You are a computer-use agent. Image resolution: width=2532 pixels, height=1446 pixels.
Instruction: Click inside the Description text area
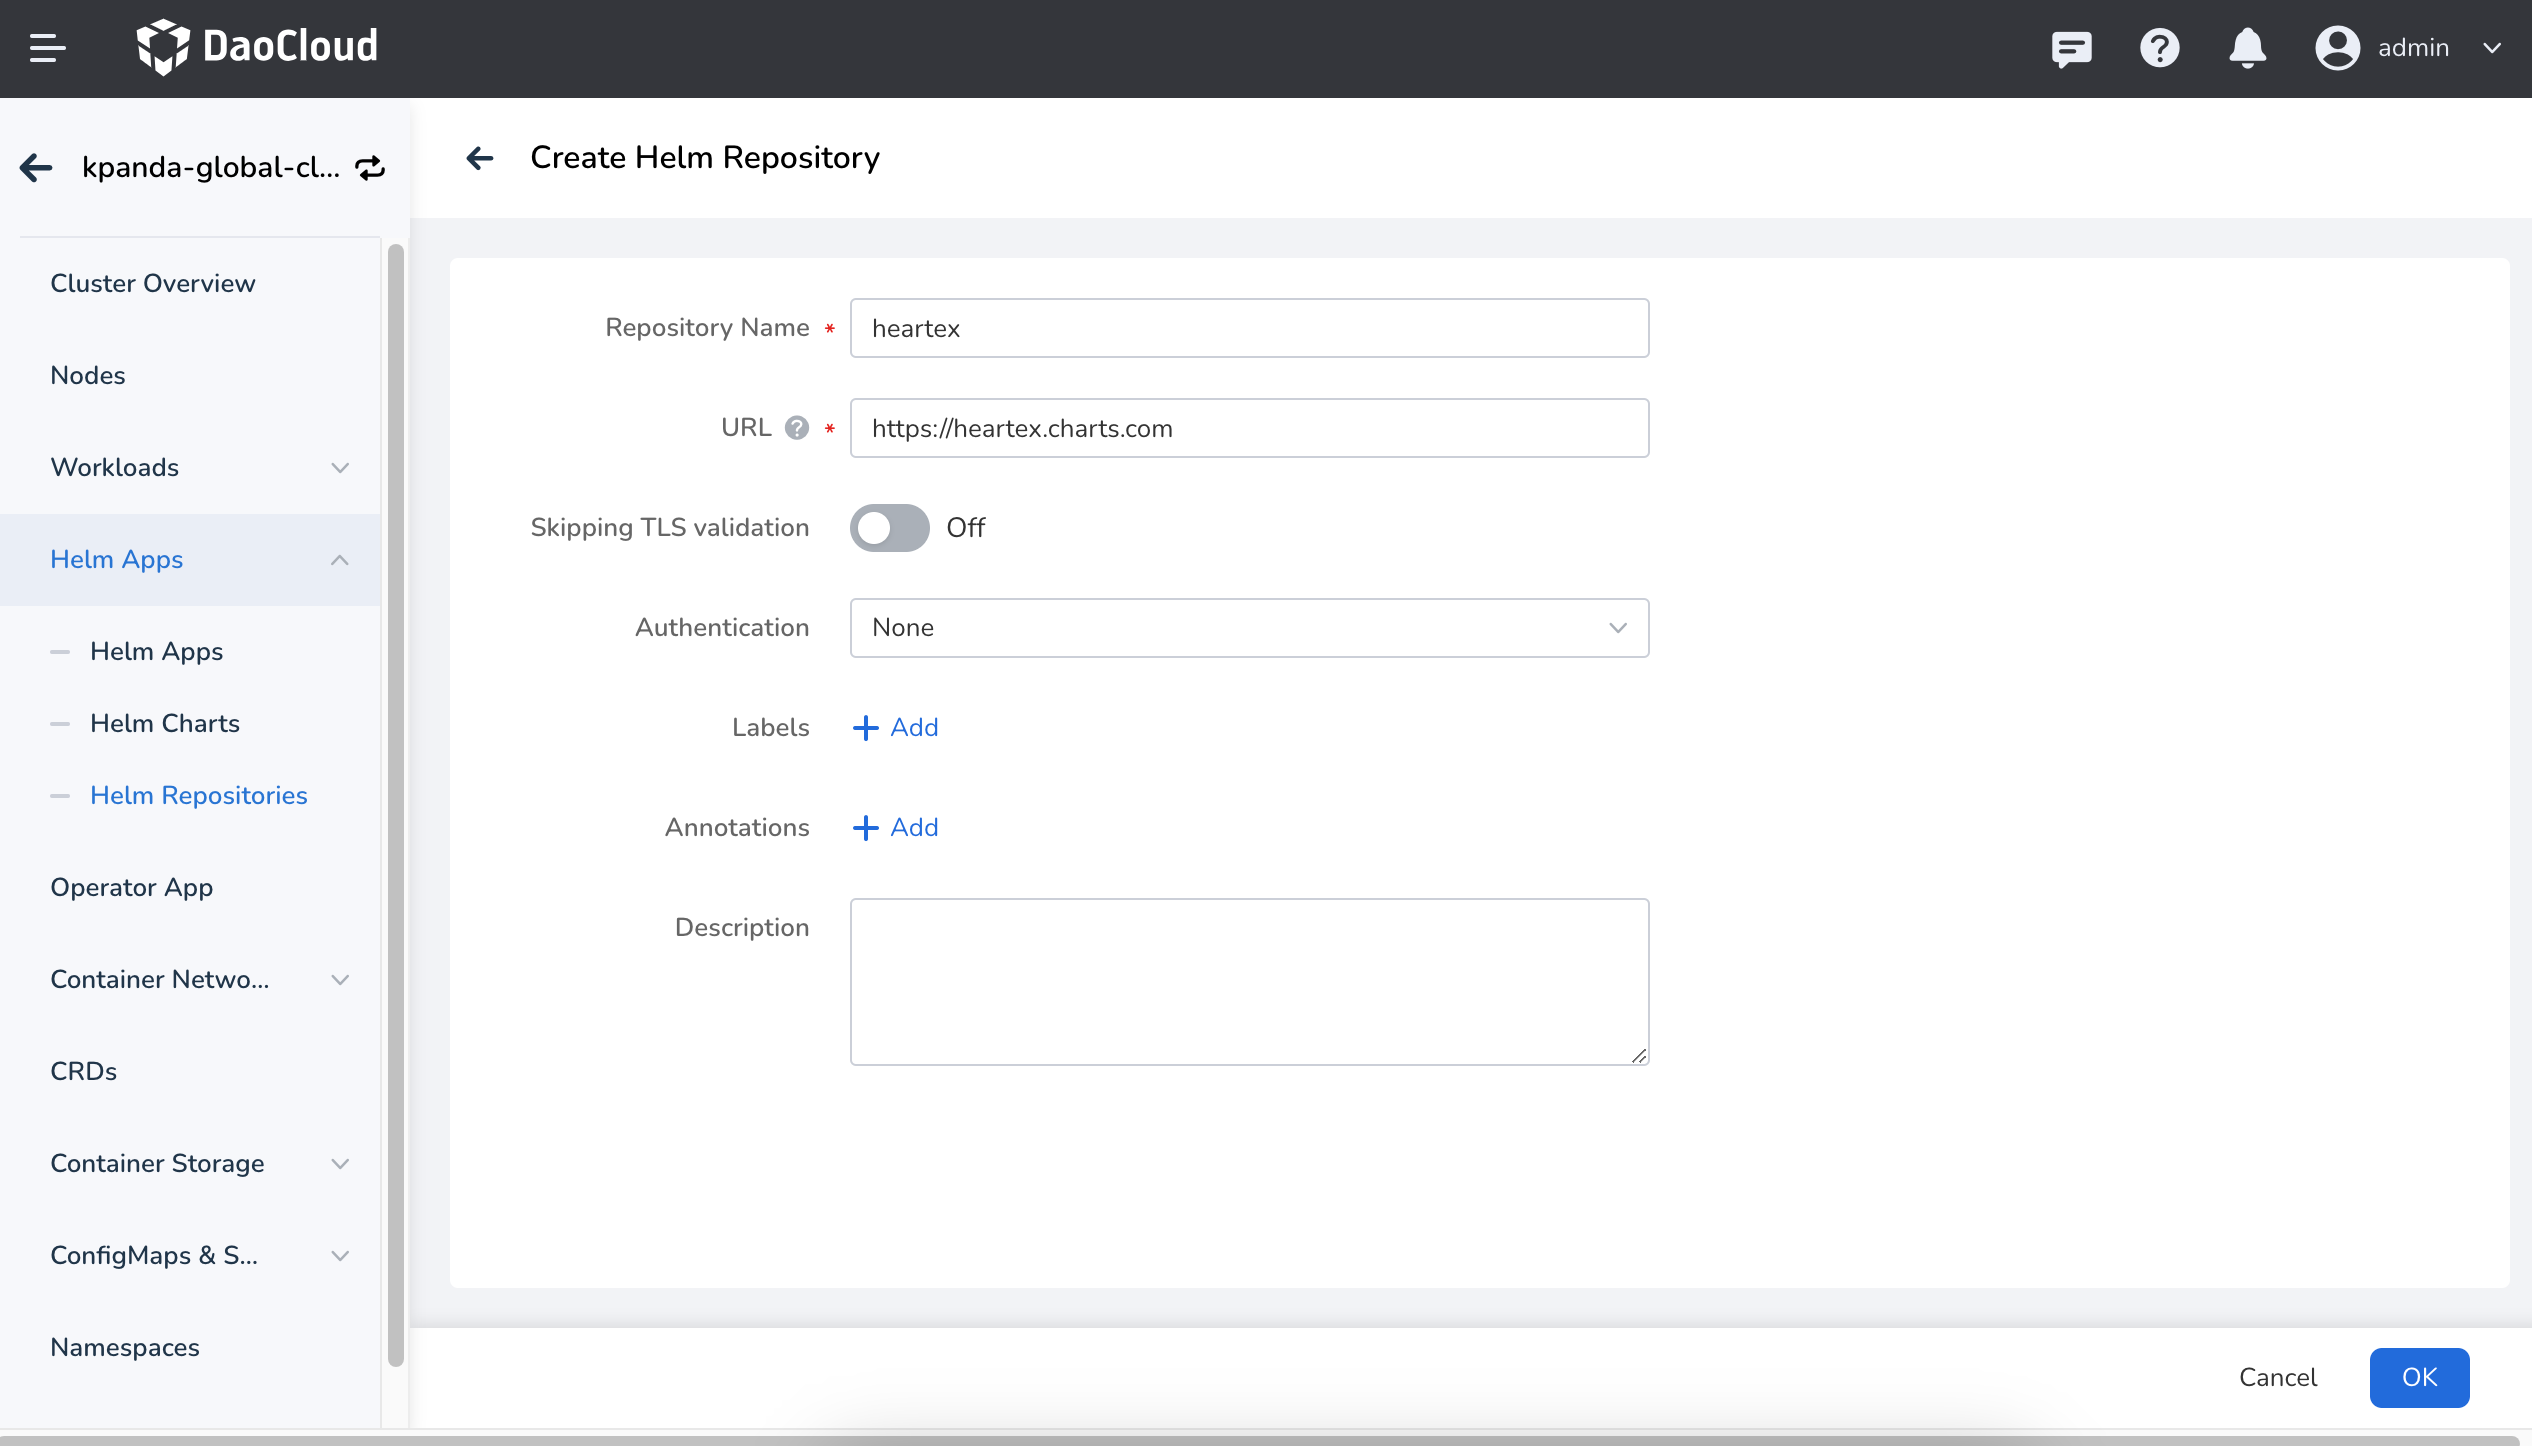click(1248, 982)
